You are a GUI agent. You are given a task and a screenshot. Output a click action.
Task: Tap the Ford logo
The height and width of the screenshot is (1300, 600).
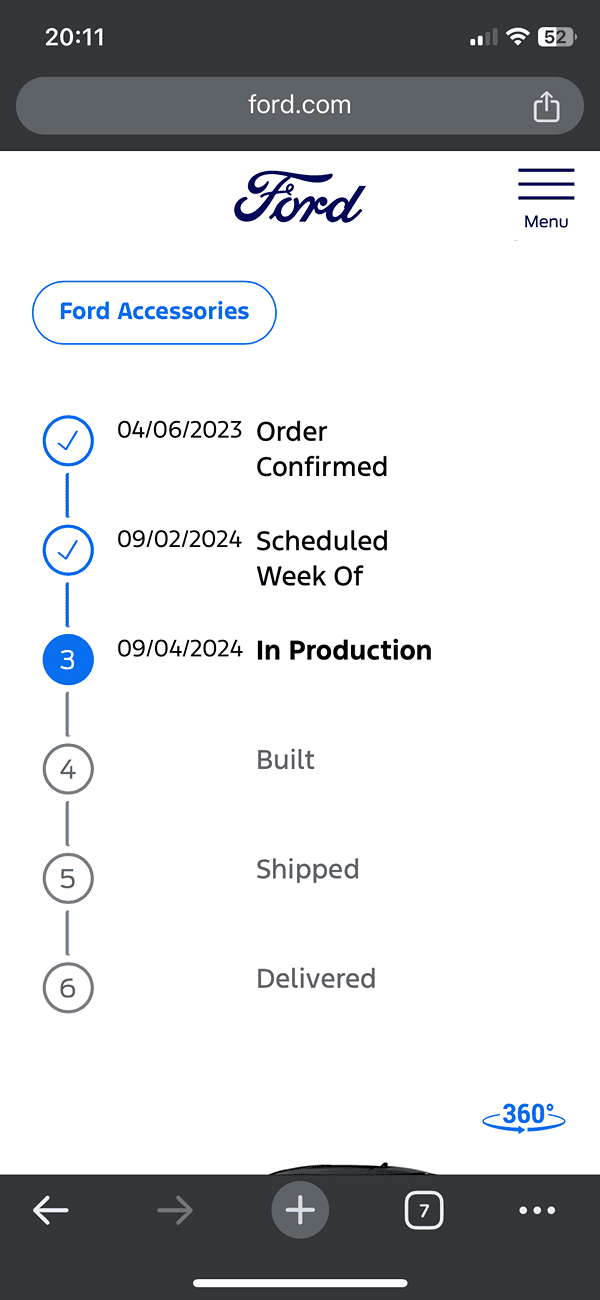[299, 196]
